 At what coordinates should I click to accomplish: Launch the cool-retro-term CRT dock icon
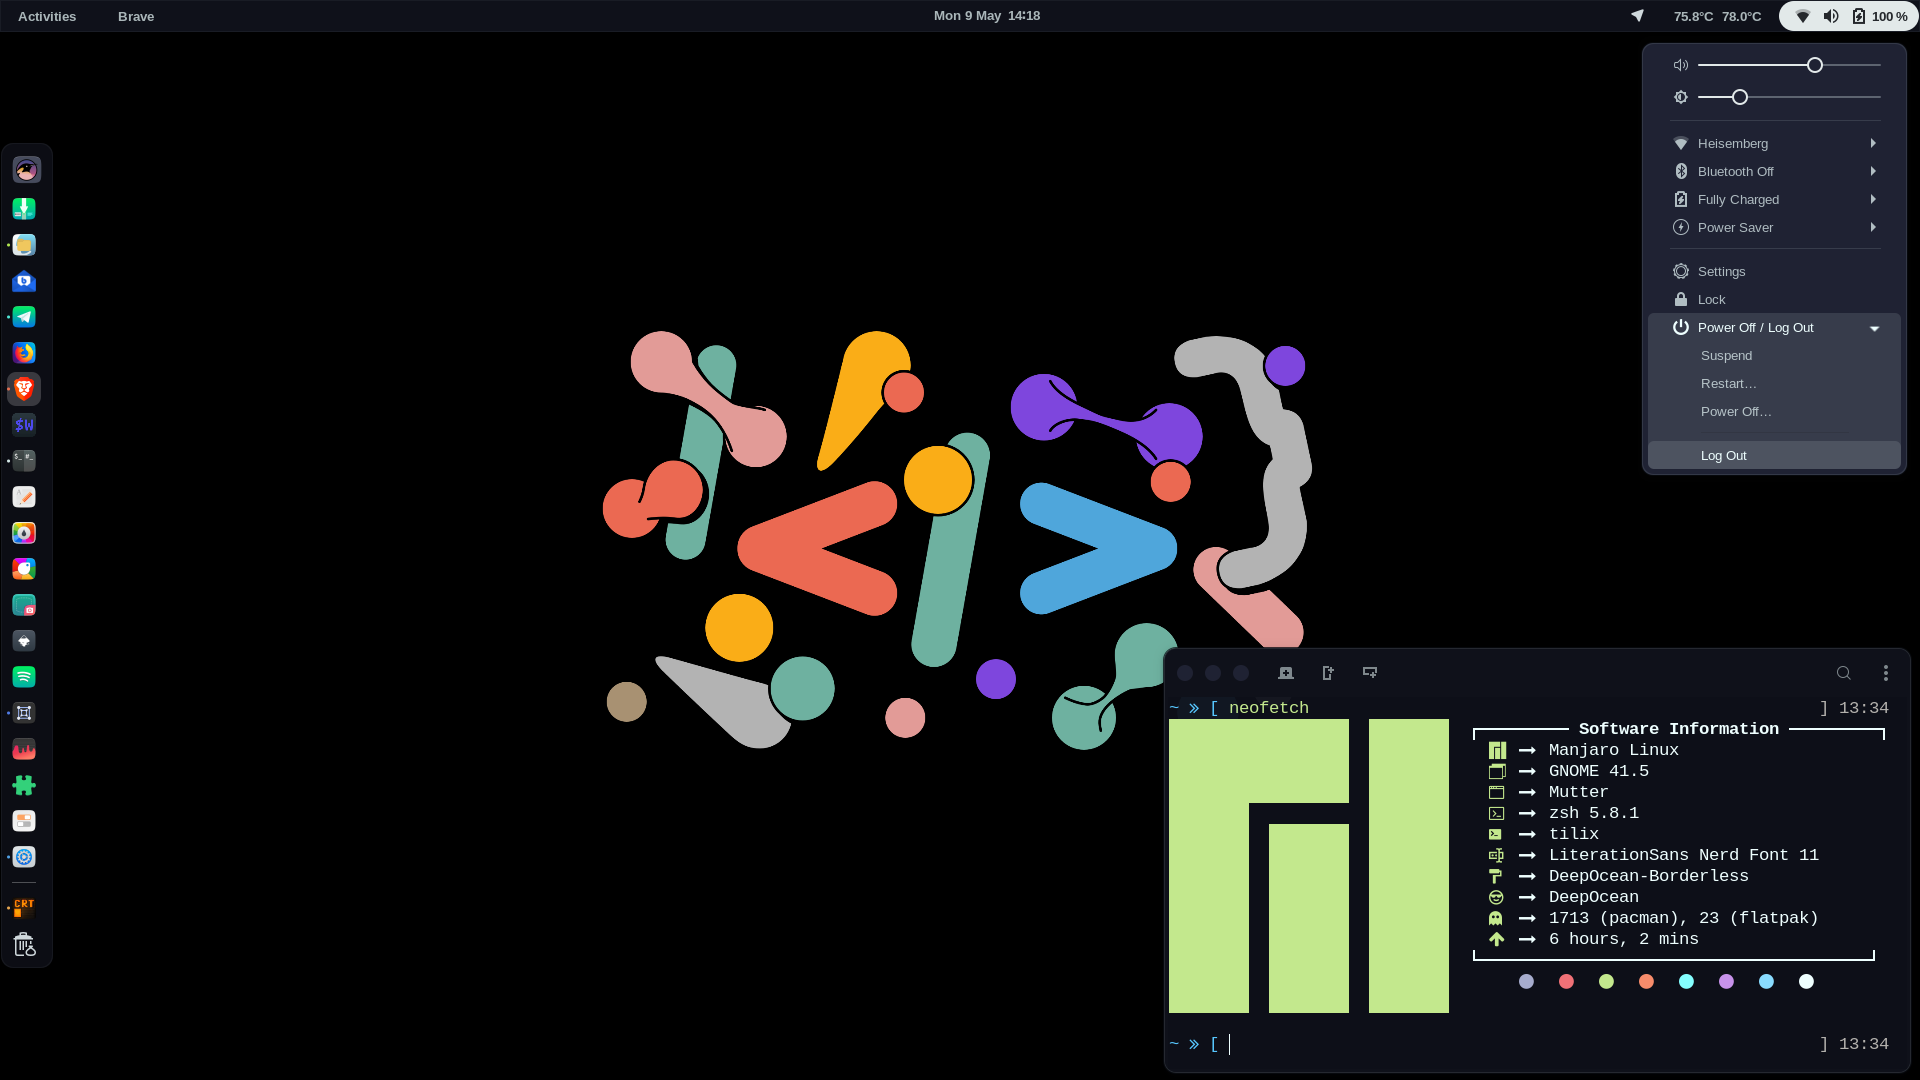tap(24, 908)
